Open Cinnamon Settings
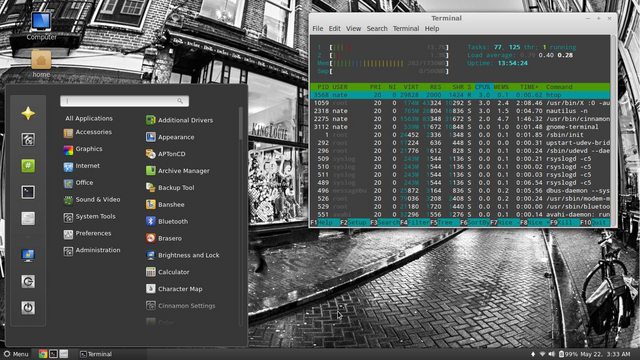The height and width of the screenshot is (360, 640). click(181, 306)
